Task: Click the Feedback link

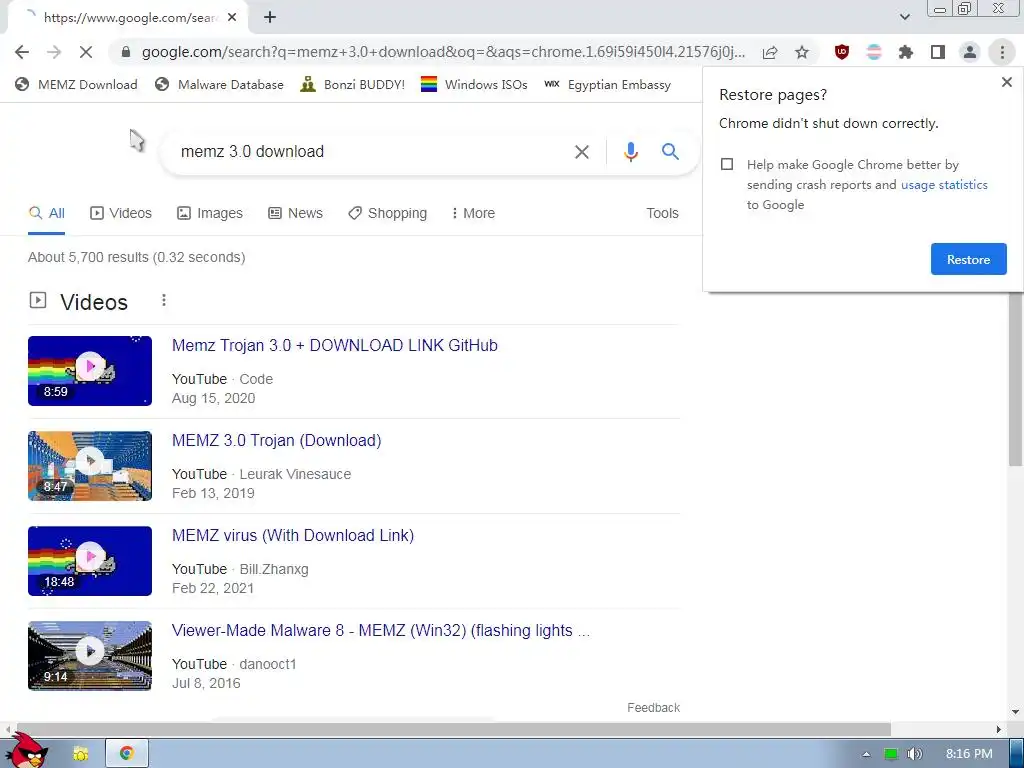Action: pos(653,708)
